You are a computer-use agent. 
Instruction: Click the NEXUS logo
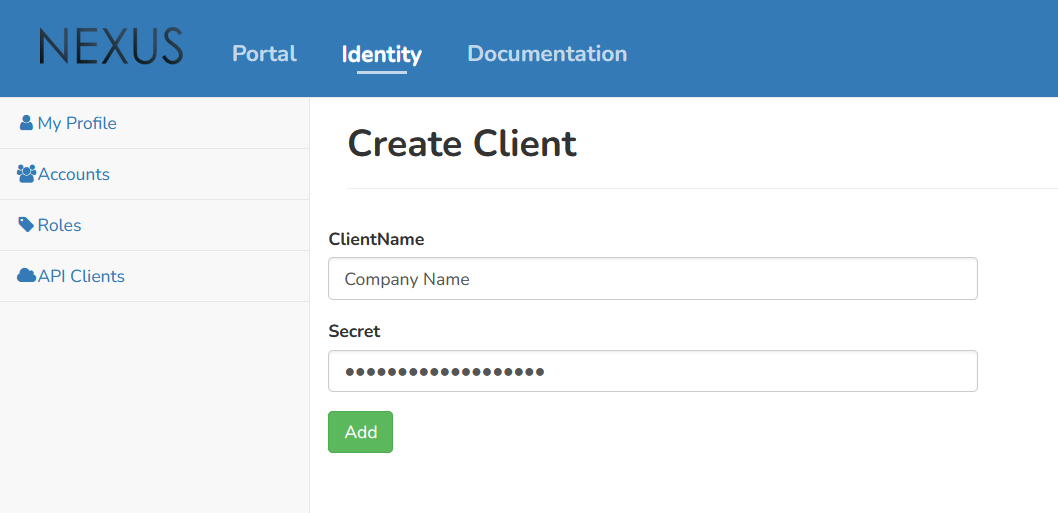tap(111, 47)
